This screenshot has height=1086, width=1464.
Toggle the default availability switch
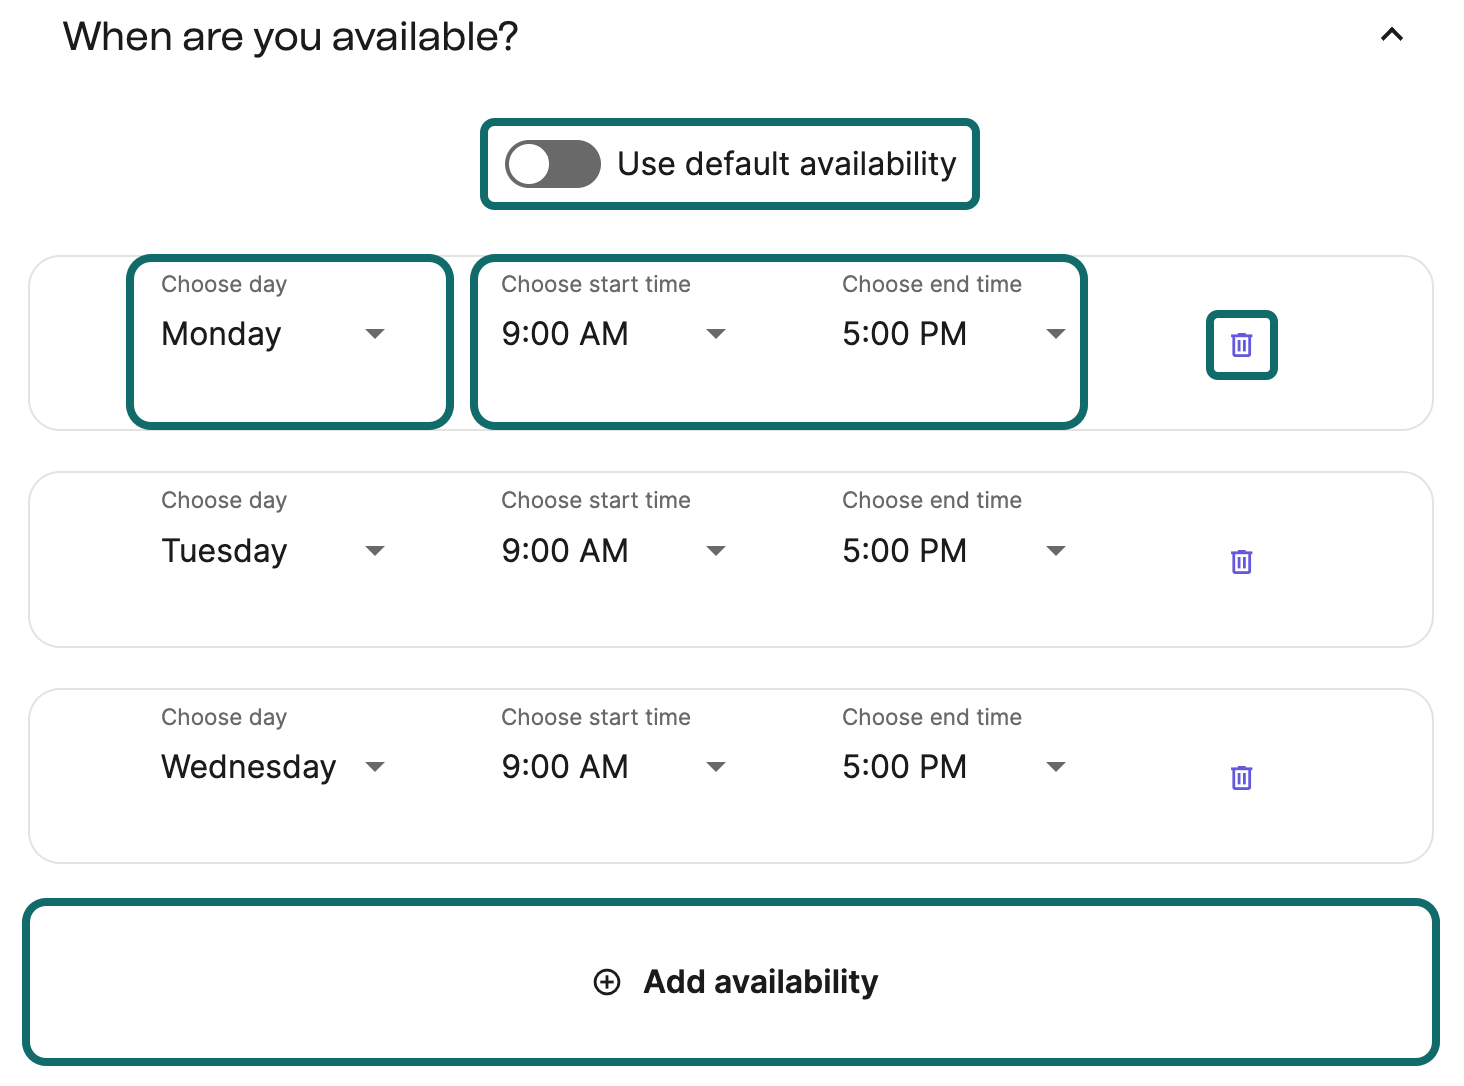pyautogui.click(x=552, y=164)
